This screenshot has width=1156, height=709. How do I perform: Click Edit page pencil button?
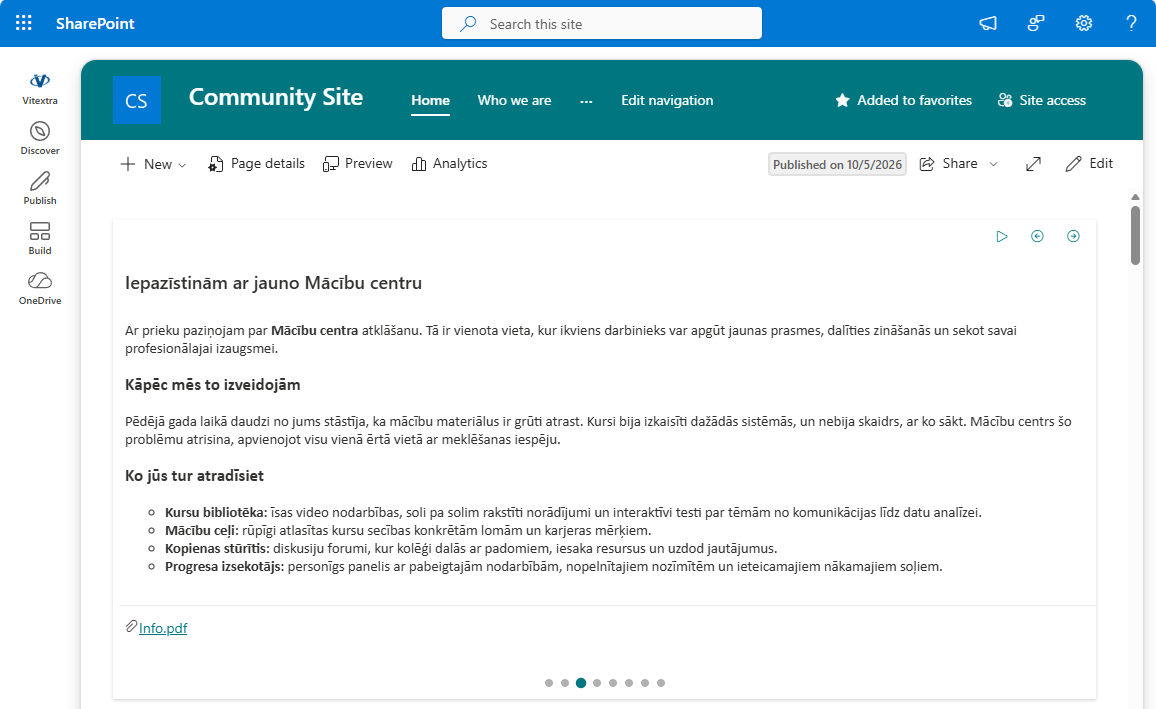pyautogui.click(x=1089, y=164)
